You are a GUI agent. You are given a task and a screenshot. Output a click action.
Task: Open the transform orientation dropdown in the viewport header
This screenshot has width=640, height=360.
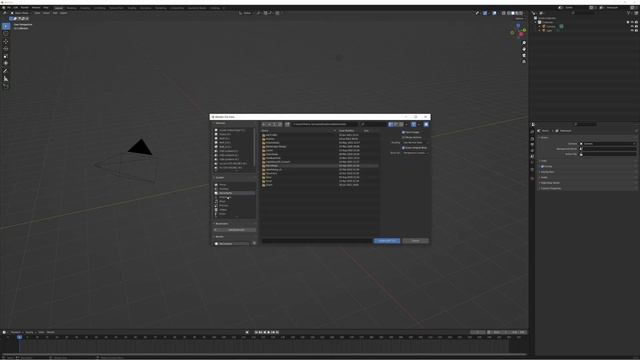pos(247,13)
